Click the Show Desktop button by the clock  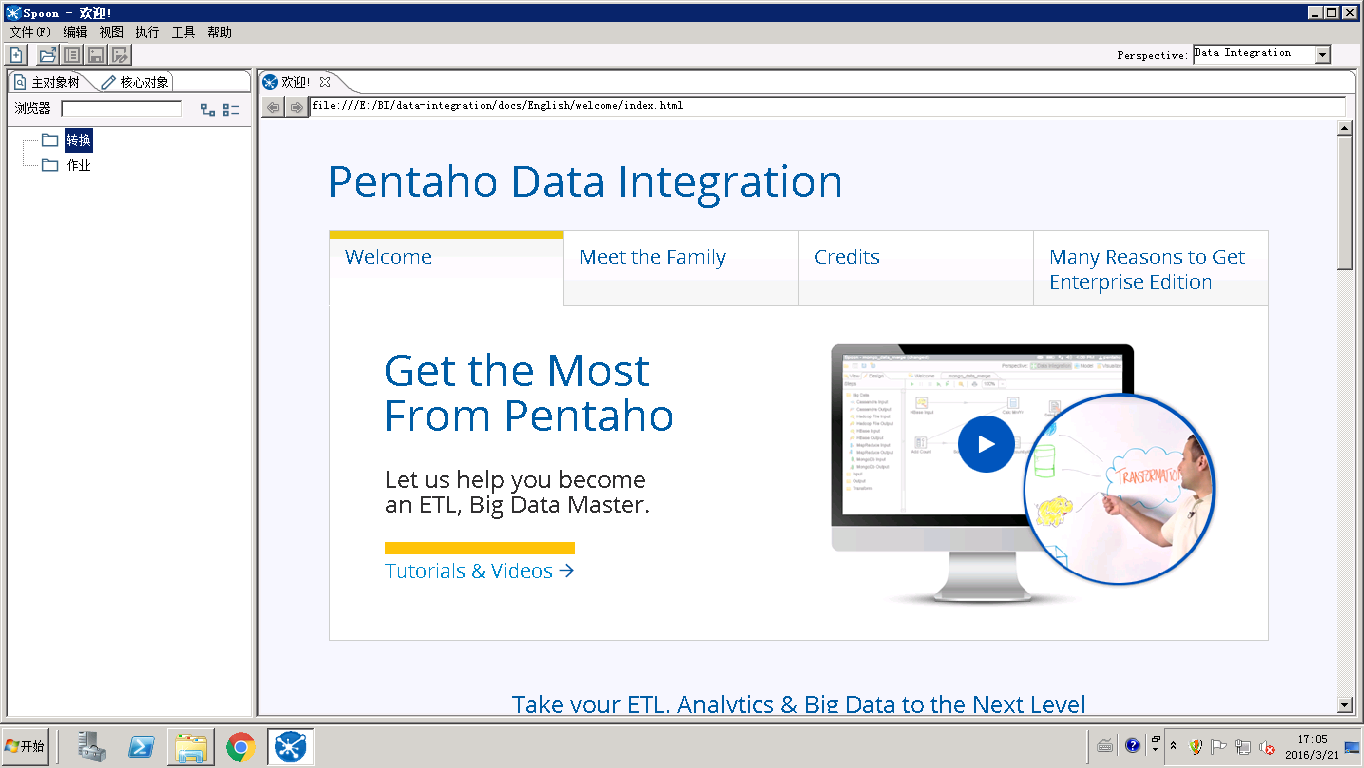tap(1353, 747)
